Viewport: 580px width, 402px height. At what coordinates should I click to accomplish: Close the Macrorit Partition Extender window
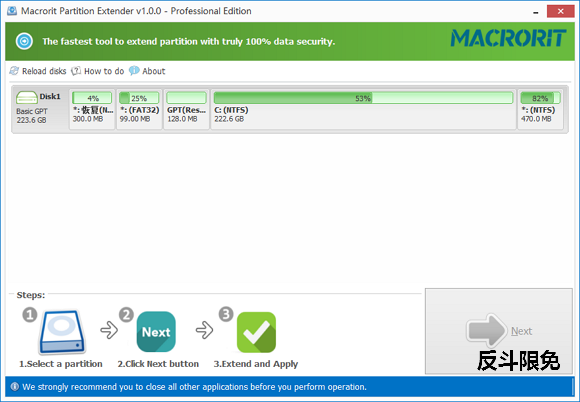pyautogui.click(x=560, y=11)
